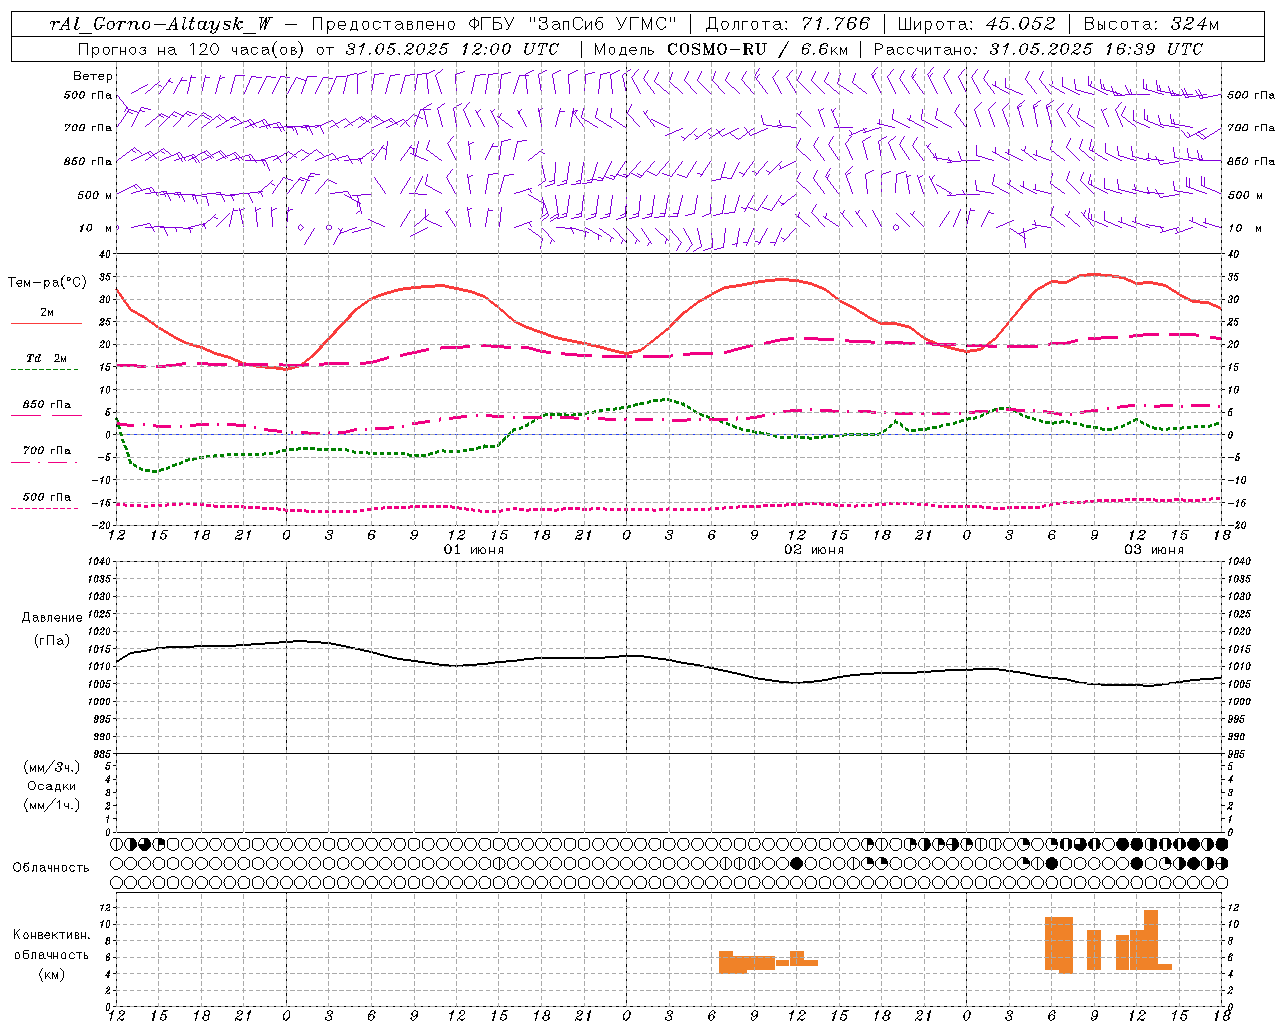This screenshot has width=1280, height=1024.
Task: Click the start time 31.05.2025 12:00 UTC
Action: tap(452, 49)
